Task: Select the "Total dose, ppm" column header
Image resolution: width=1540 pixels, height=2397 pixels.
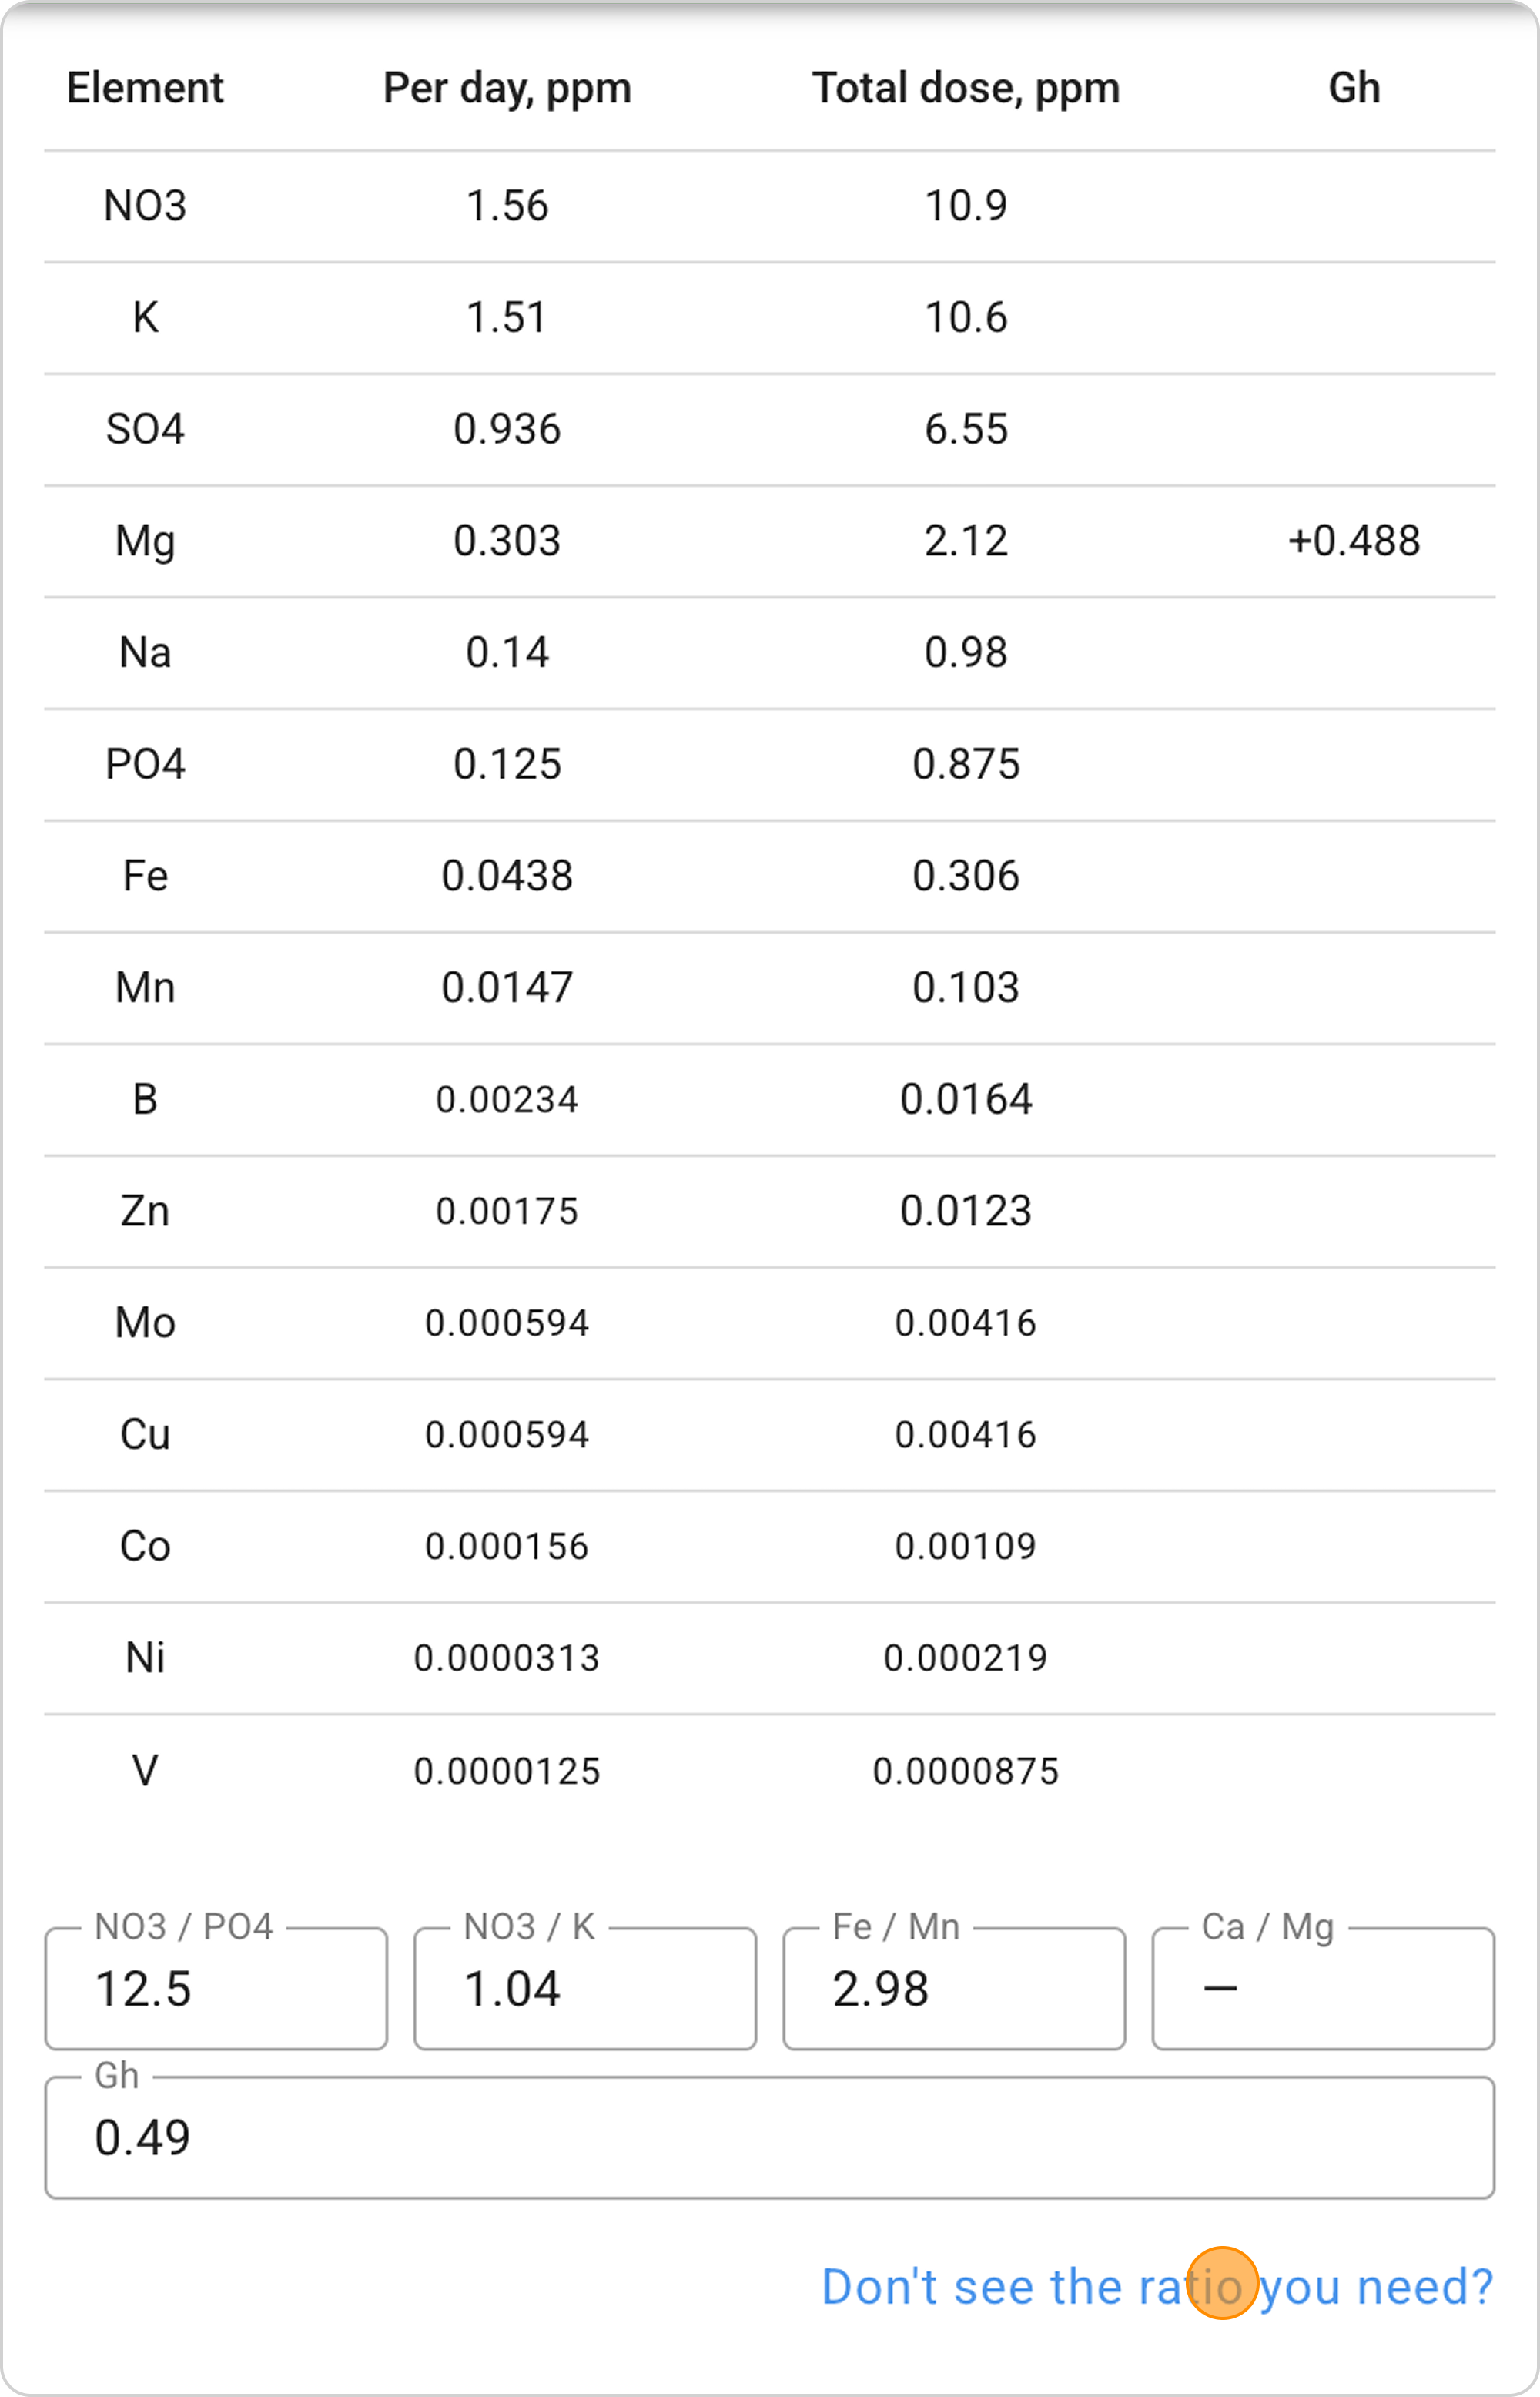Action: tap(965, 88)
